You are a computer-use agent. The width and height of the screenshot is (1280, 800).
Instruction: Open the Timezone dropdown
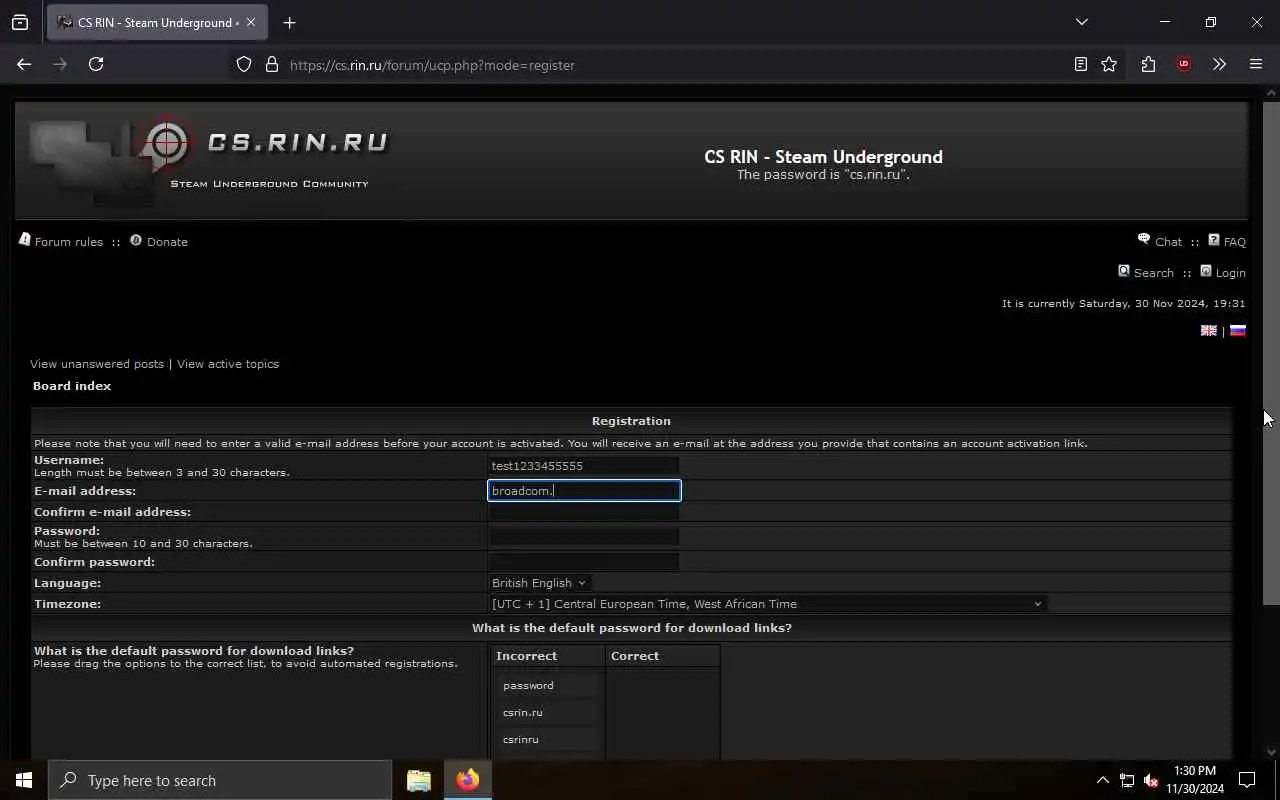pyautogui.click(x=767, y=604)
